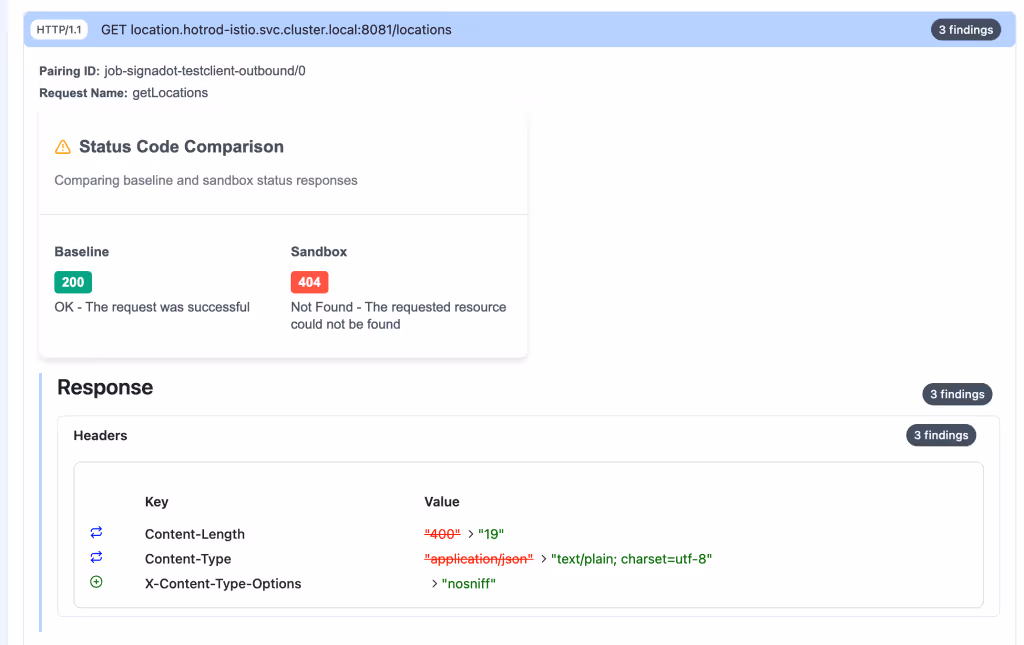Click the "Not Found" sandbox description text
Viewport: 1024px width, 645px height.
[398, 315]
